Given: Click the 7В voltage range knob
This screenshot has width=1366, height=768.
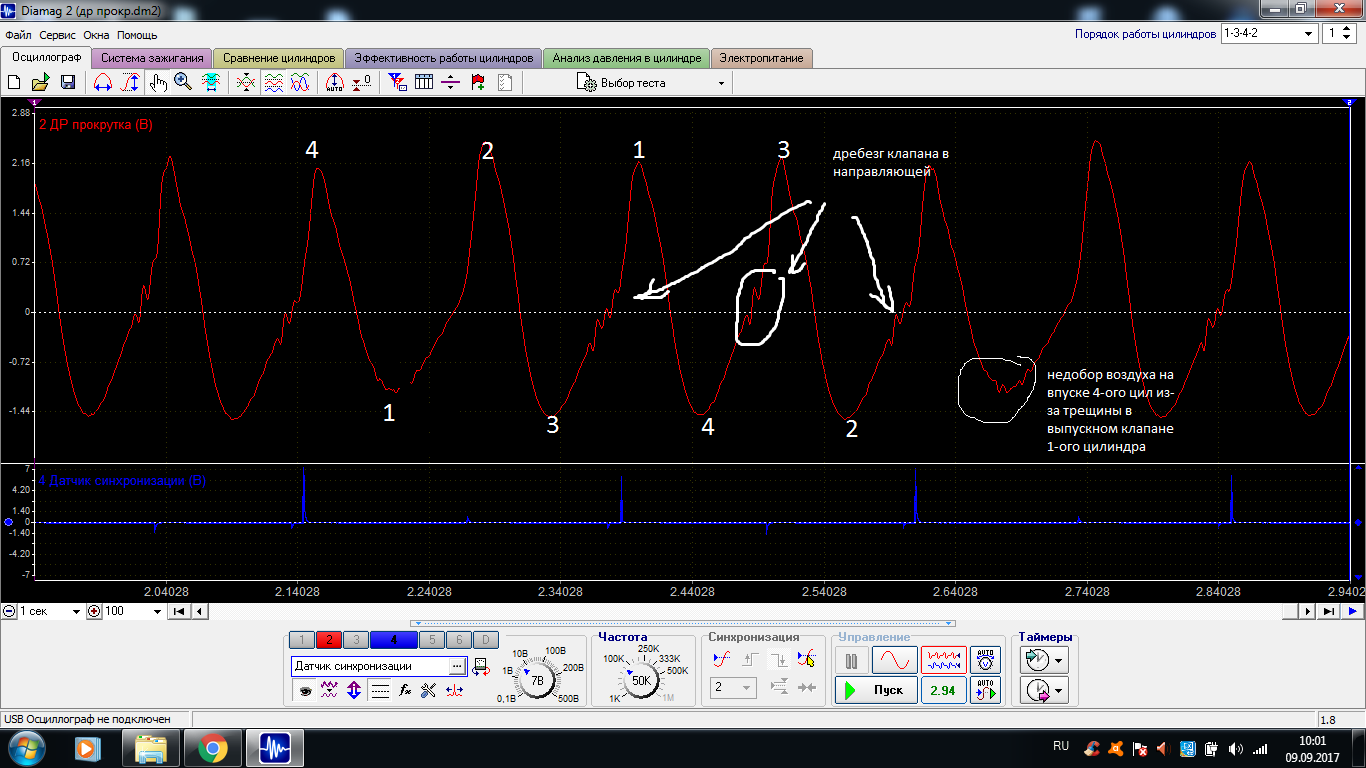Looking at the screenshot, I should pyautogui.click(x=537, y=680).
